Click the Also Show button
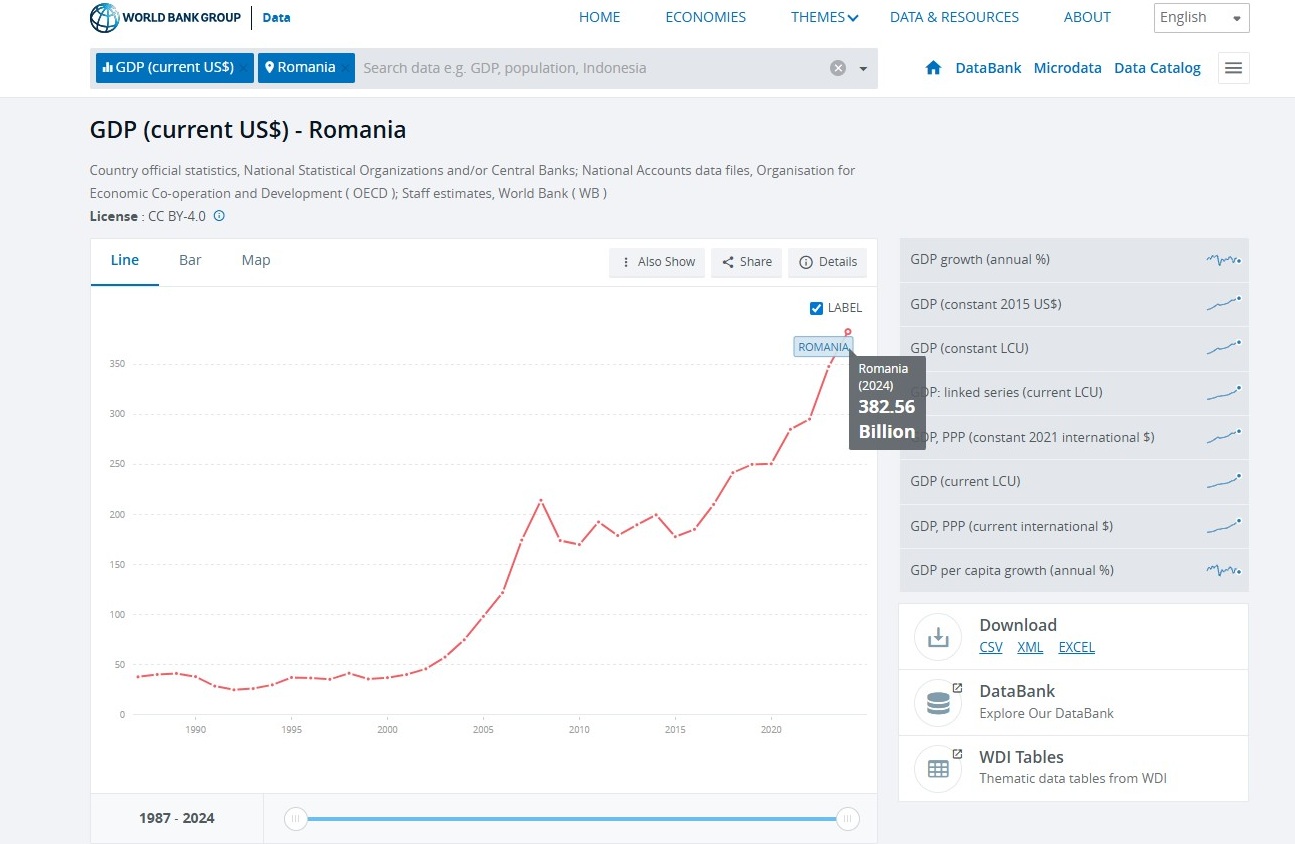 click(x=657, y=262)
